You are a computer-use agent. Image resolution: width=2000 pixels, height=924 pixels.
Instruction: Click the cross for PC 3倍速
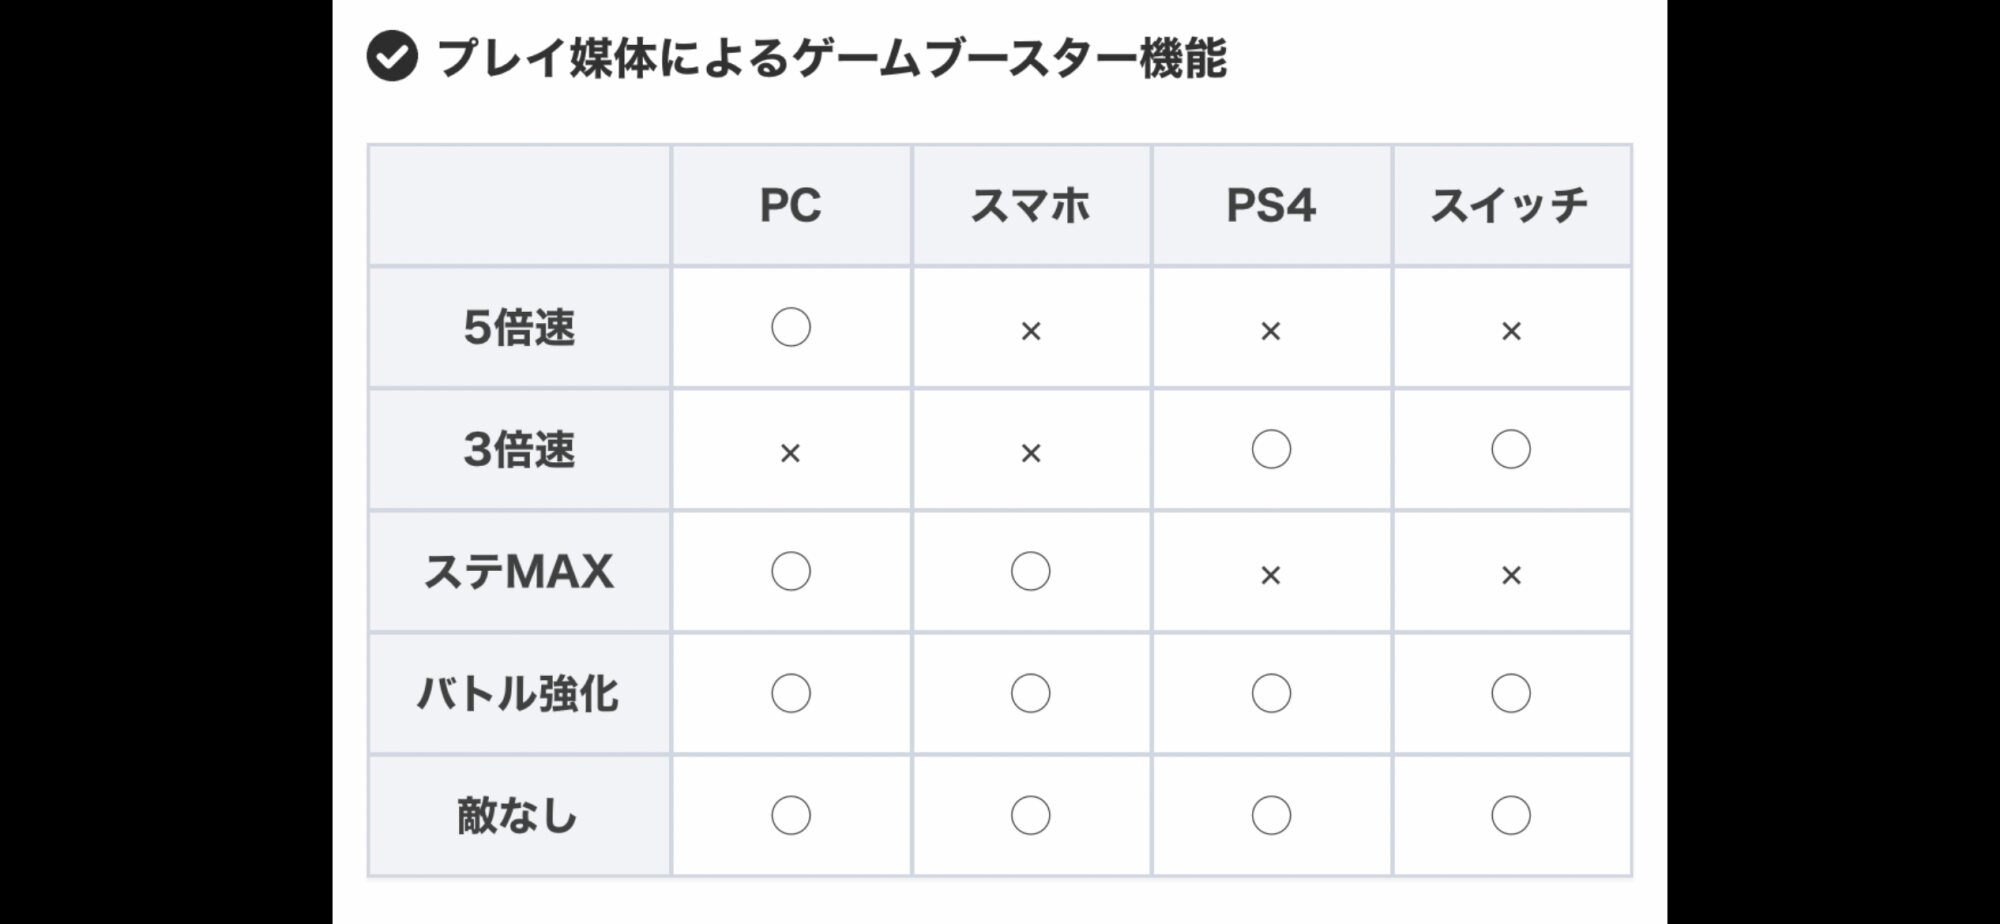coord(790,453)
